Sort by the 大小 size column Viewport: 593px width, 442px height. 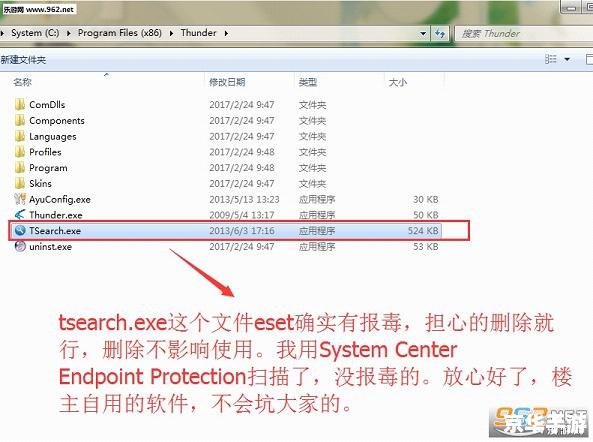click(x=398, y=82)
